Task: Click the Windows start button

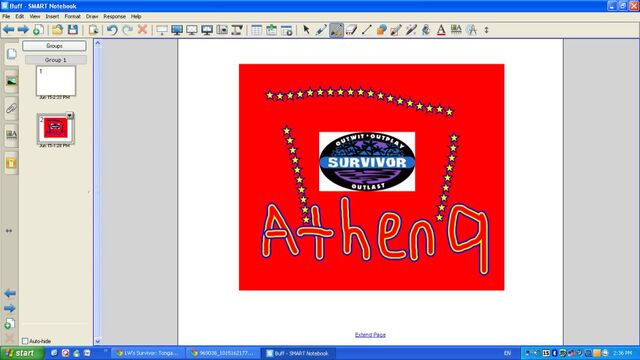Action: (21, 353)
